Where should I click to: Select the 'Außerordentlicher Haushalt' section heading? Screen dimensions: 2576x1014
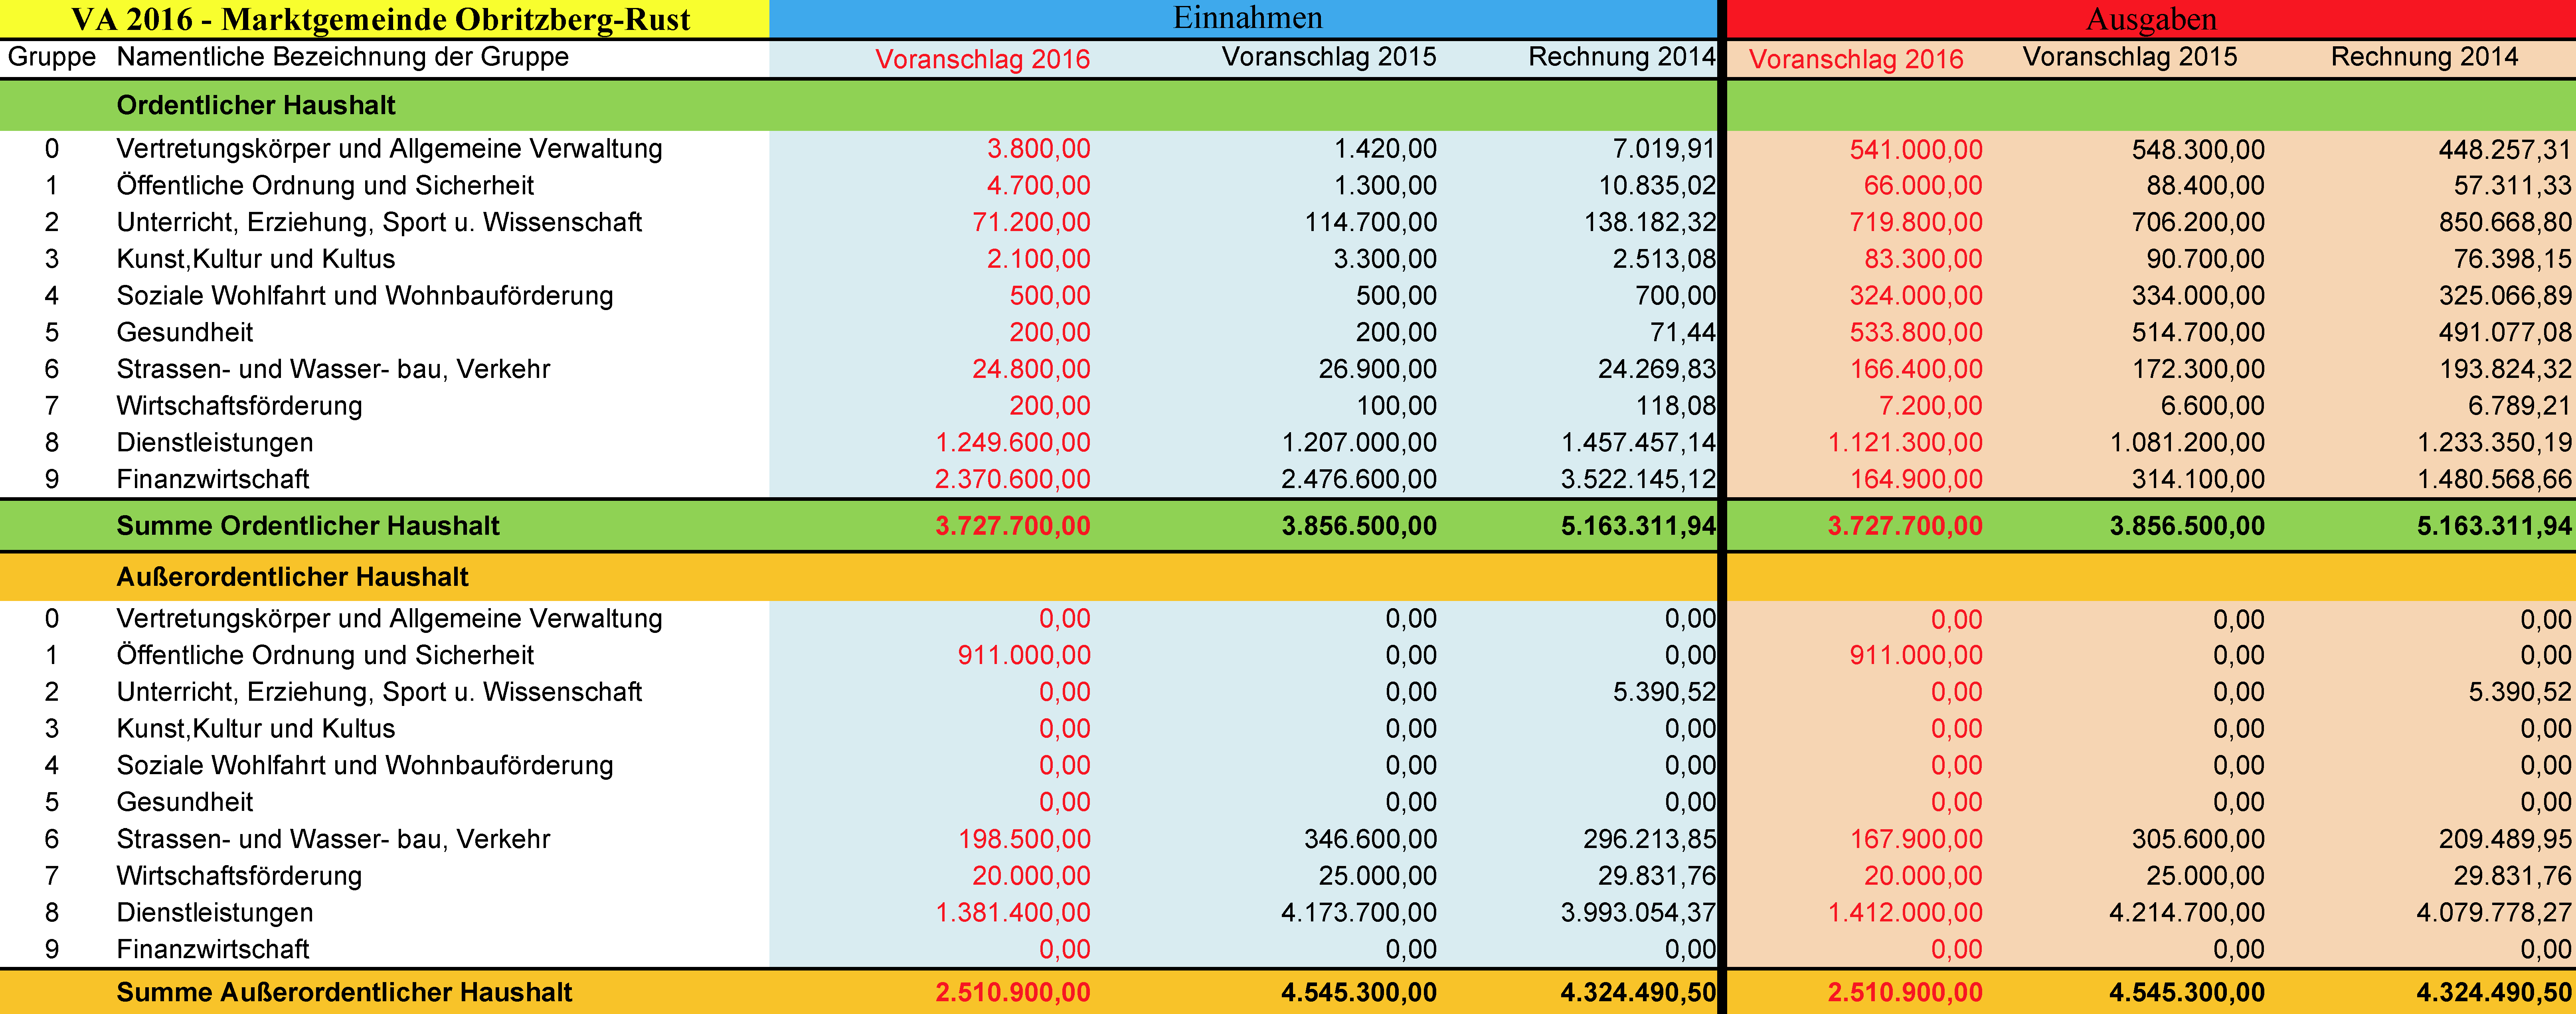point(292,577)
